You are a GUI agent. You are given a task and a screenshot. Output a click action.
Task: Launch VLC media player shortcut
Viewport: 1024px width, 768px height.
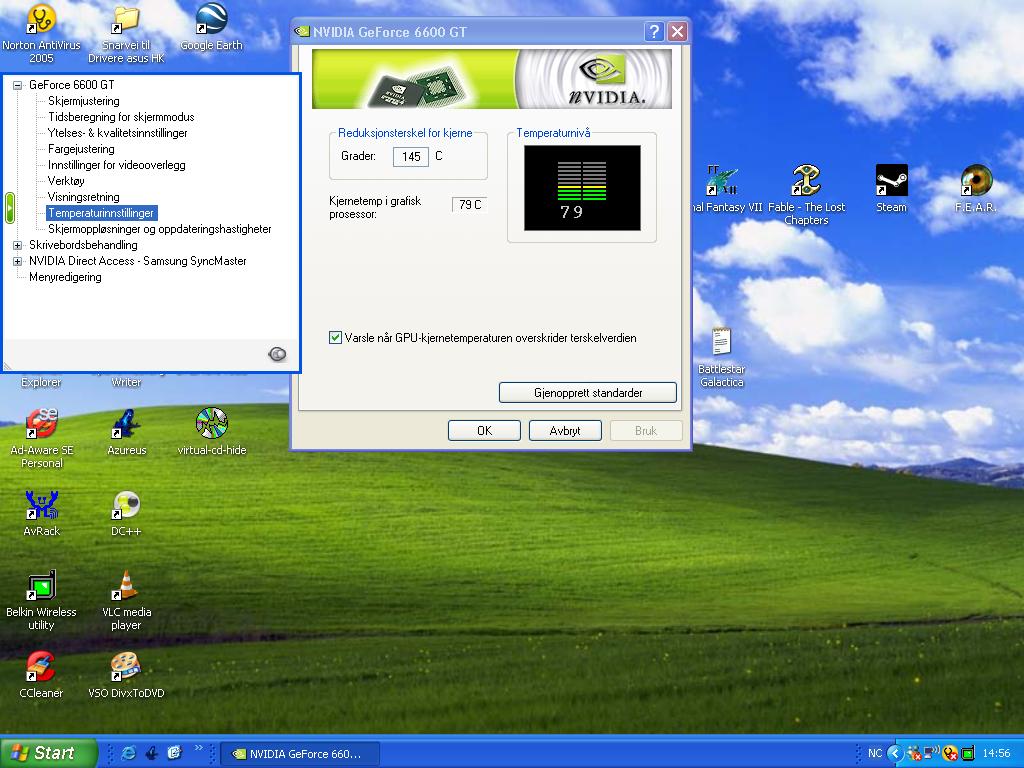126,600
